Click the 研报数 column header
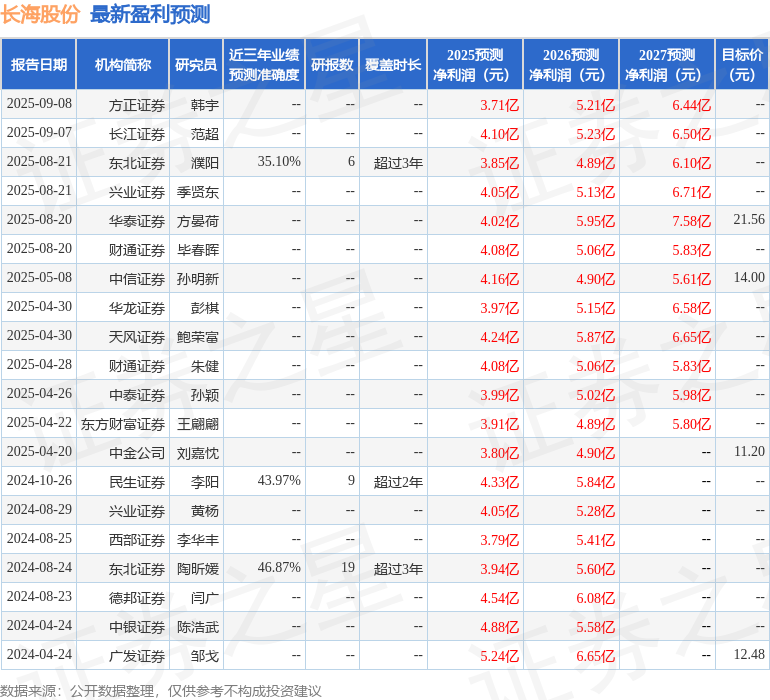 [x=332, y=64]
